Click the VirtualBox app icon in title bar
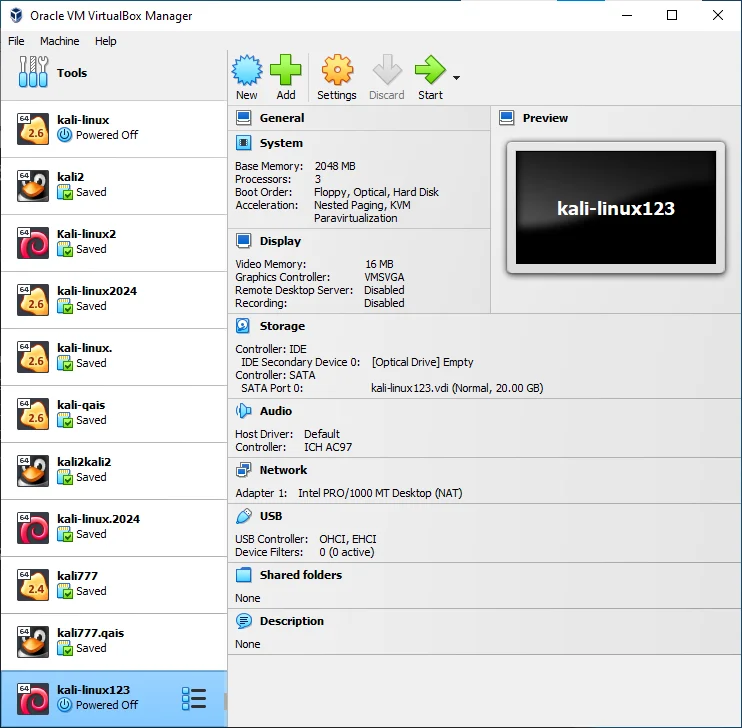 click(16, 15)
